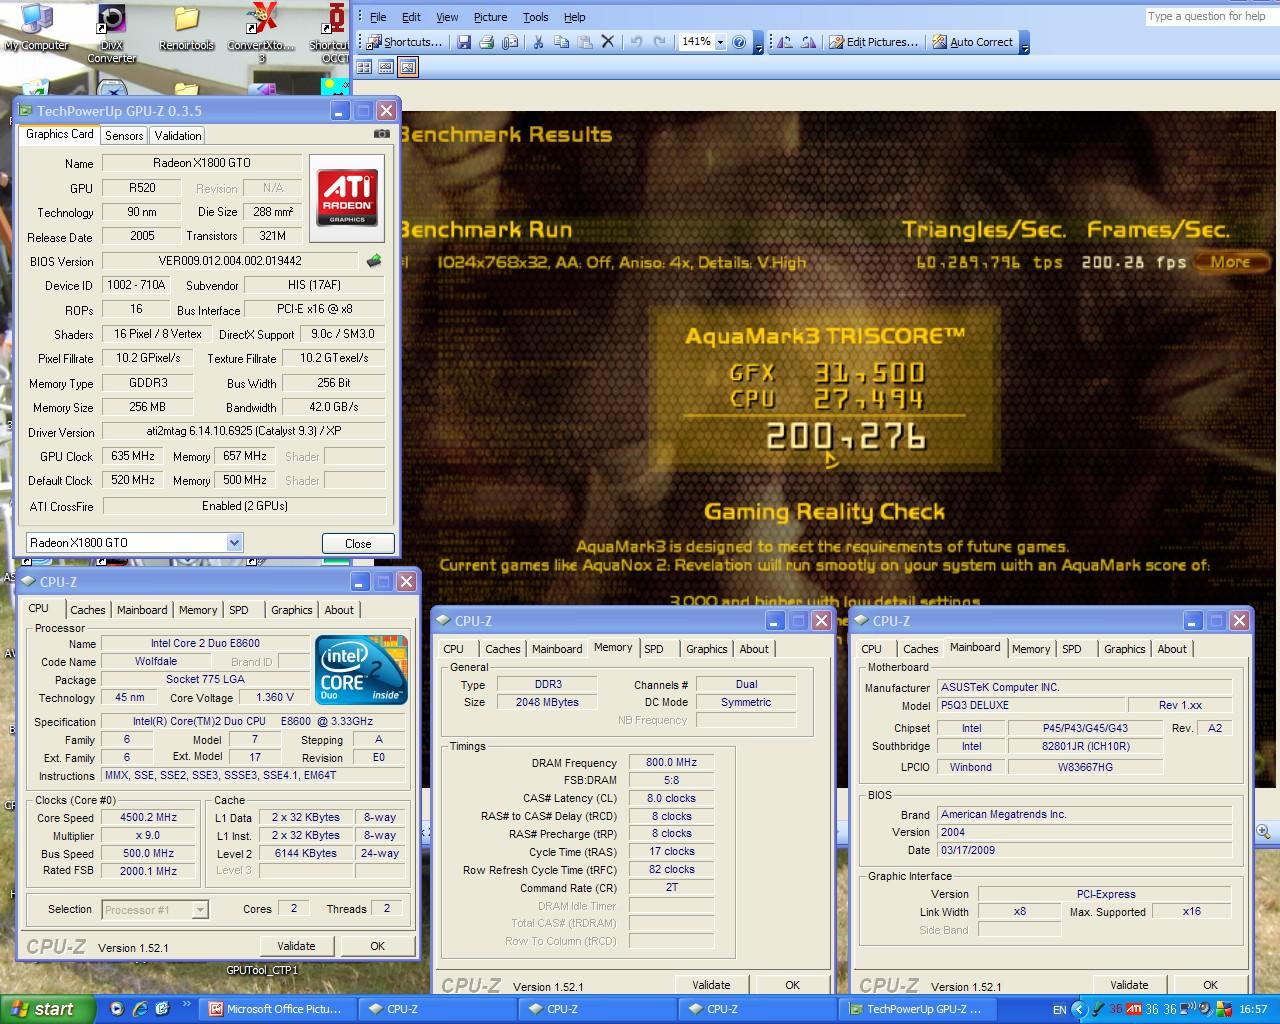Click the Delete X icon in toolbar
Screen dimensions: 1280x1024
coord(607,42)
